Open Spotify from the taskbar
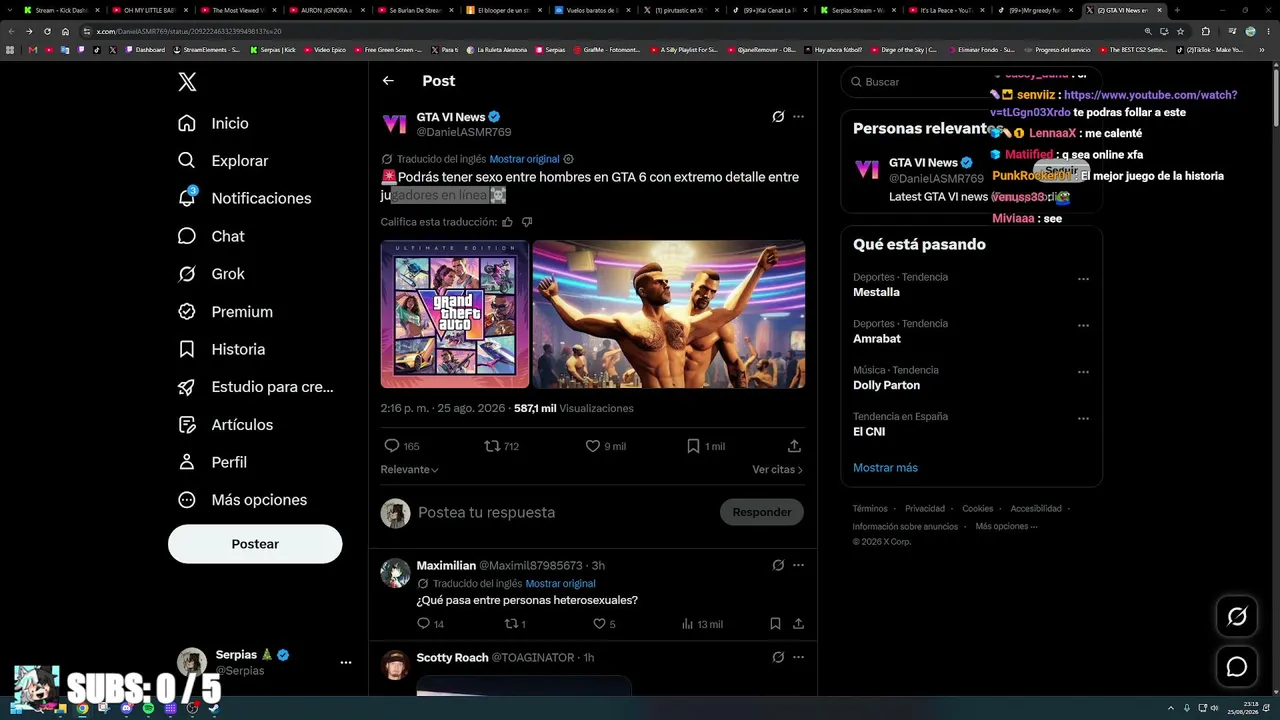Viewport: 1280px width, 720px height. [x=148, y=709]
